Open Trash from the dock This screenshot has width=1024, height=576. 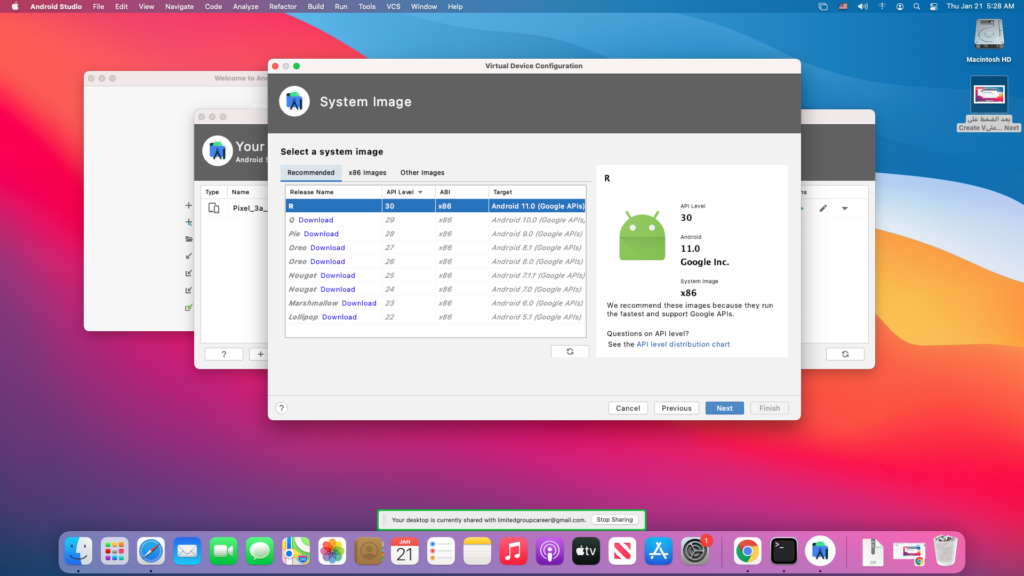pos(945,551)
